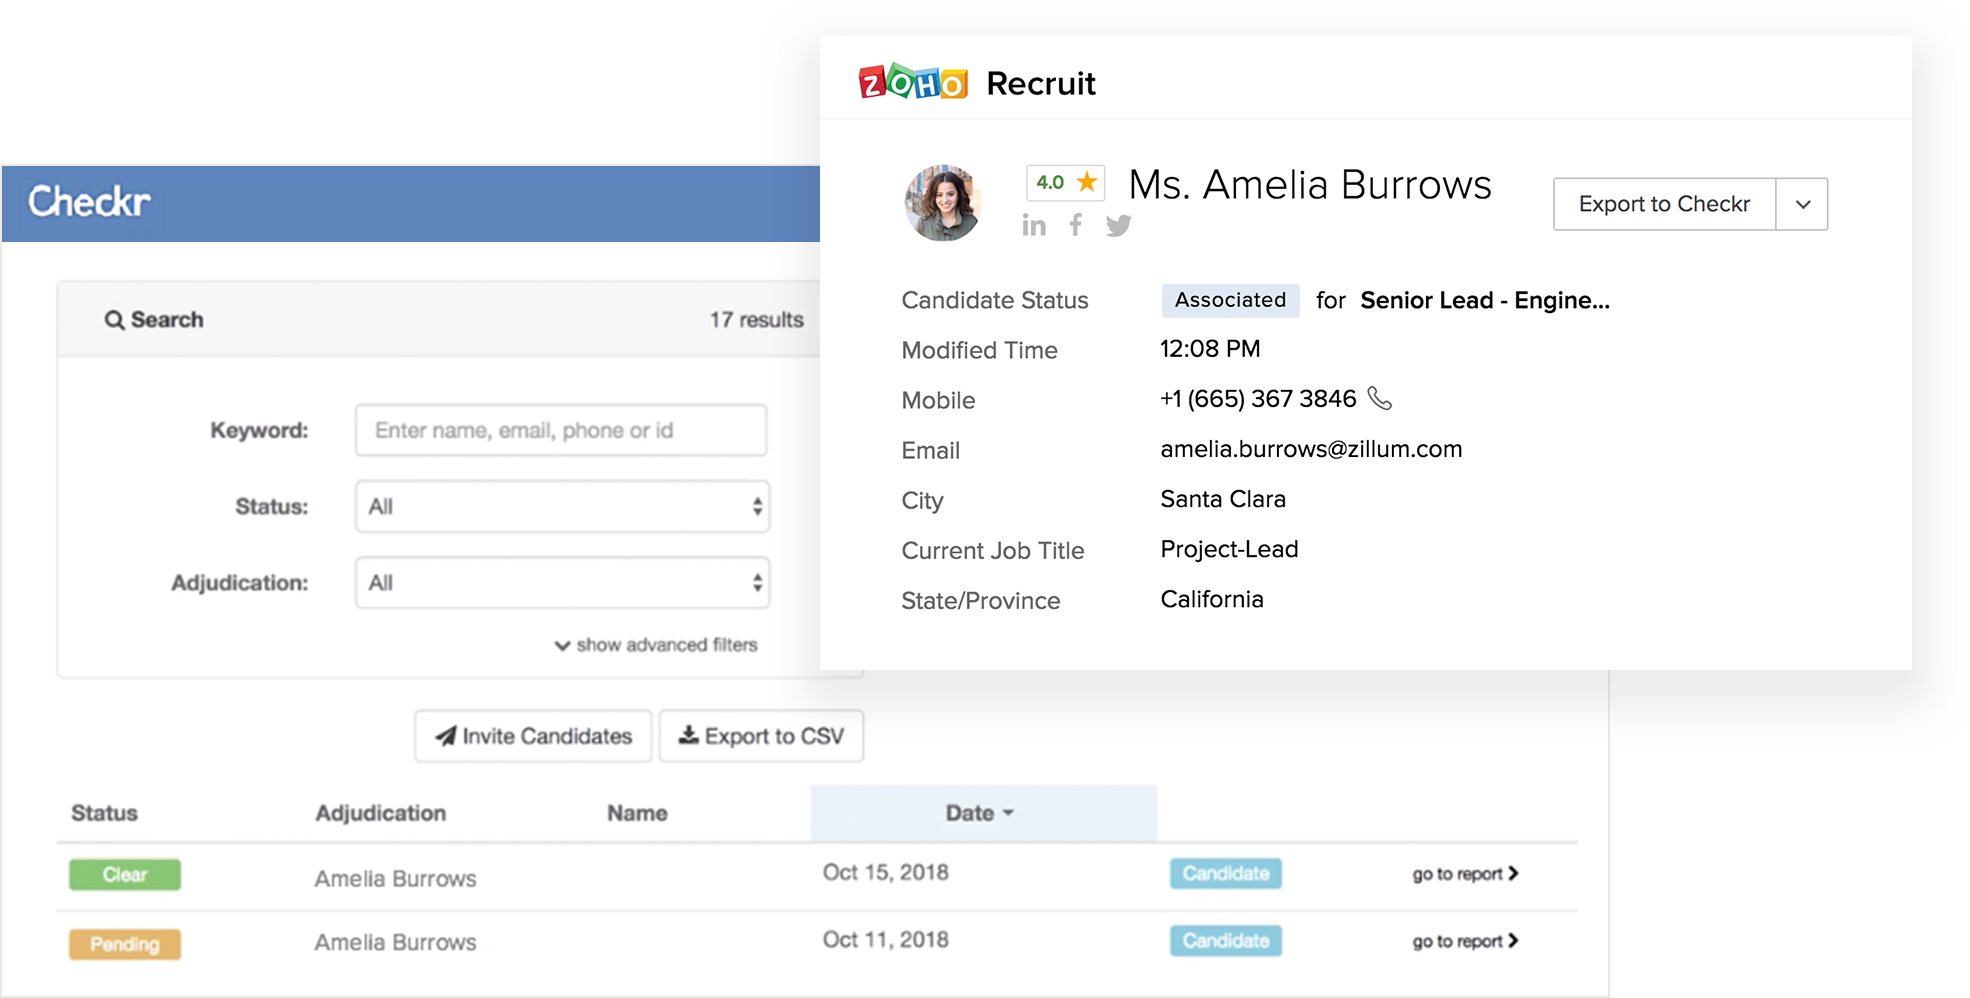Click the star next to the 4.0 rating

pyautogui.click(x=1086, y=182)
